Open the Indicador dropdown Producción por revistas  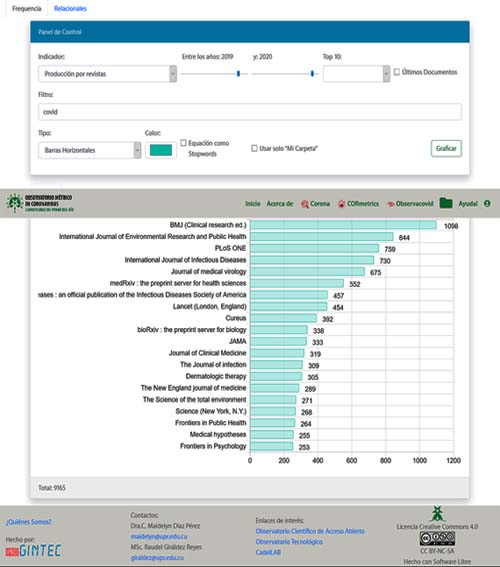point(107,74)
